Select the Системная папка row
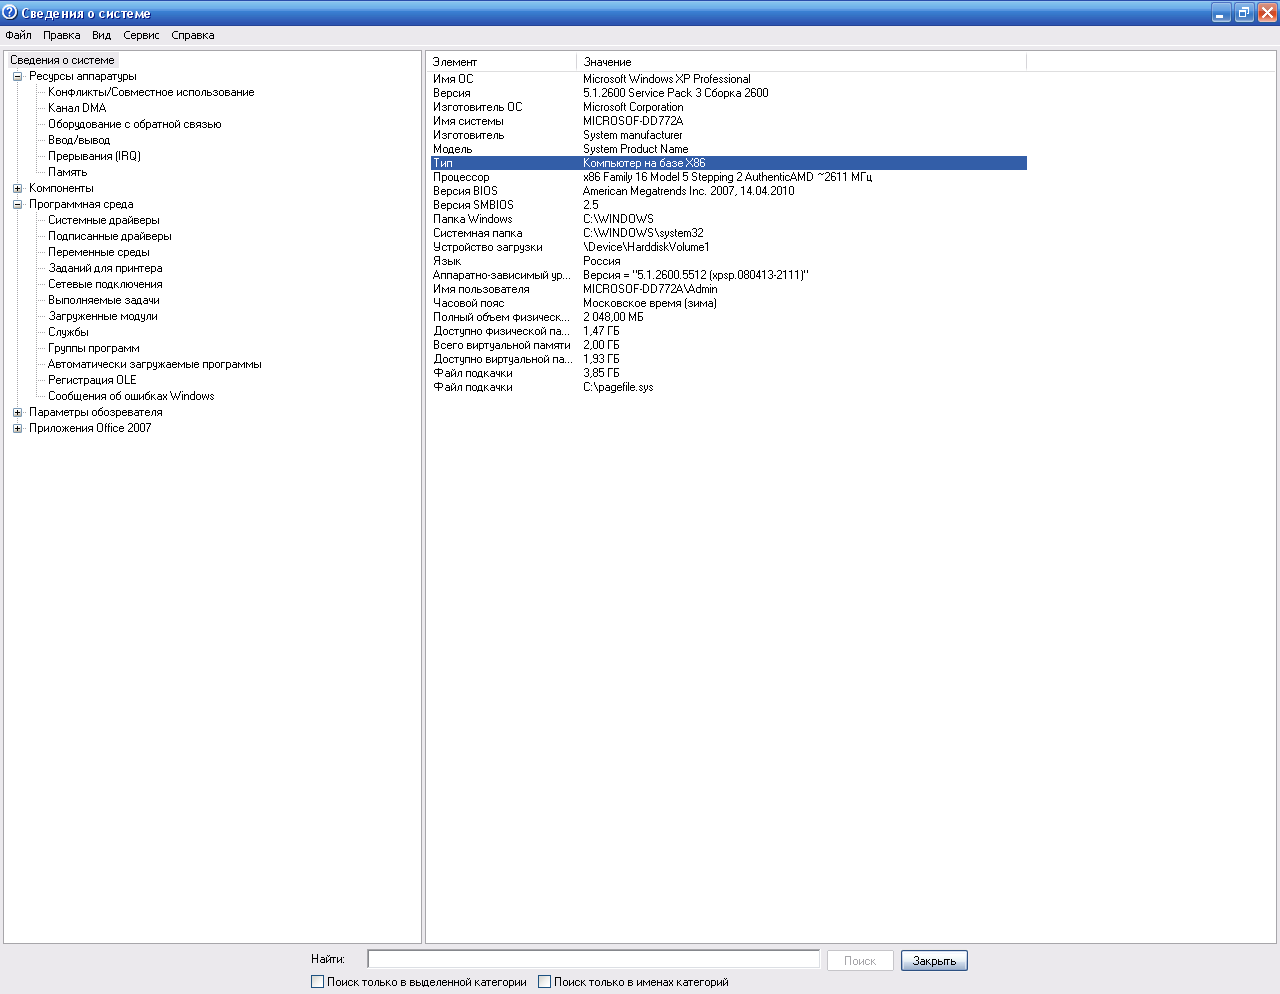 pos(729,233)
